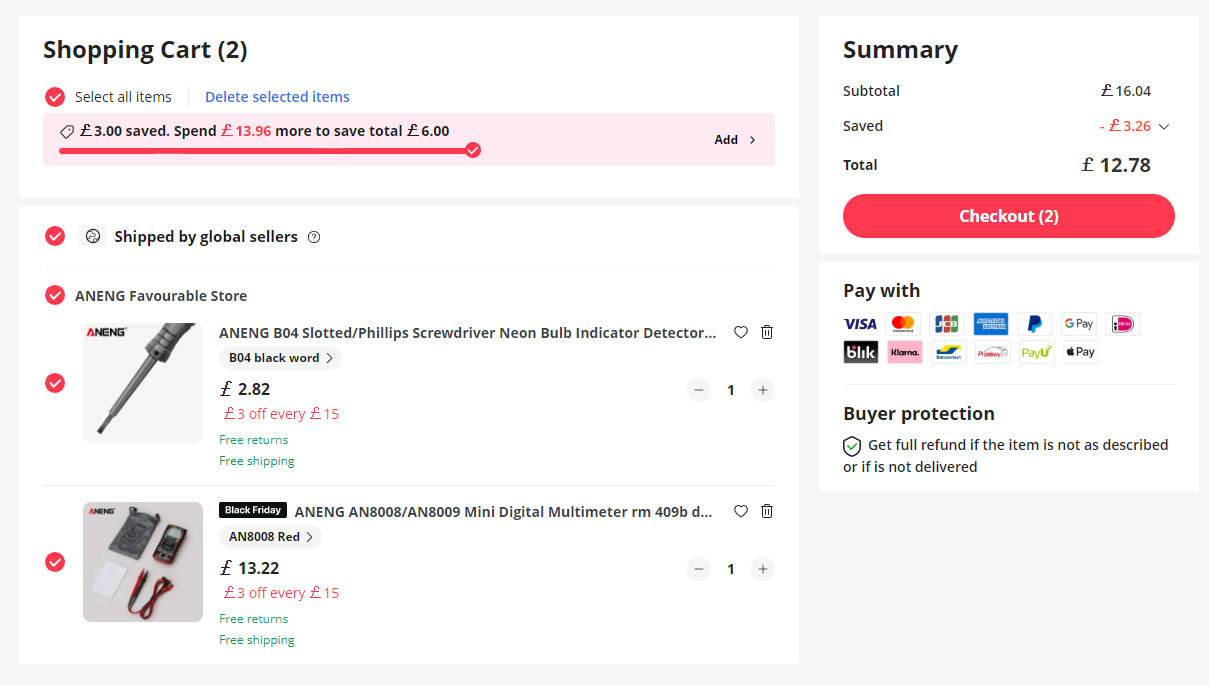Screen dimensions: 1209x685
Task: Click the heart icon for the multimeter
Action: 741,511
